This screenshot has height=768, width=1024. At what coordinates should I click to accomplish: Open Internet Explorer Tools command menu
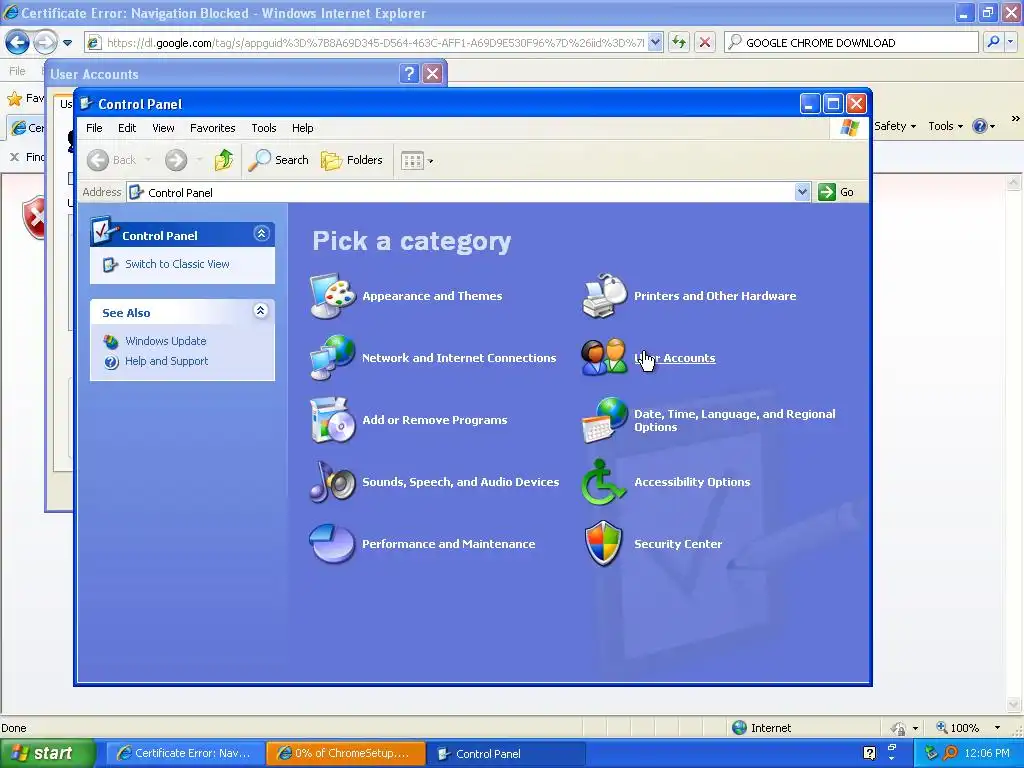pyautogui.click(x=946, y=126)
